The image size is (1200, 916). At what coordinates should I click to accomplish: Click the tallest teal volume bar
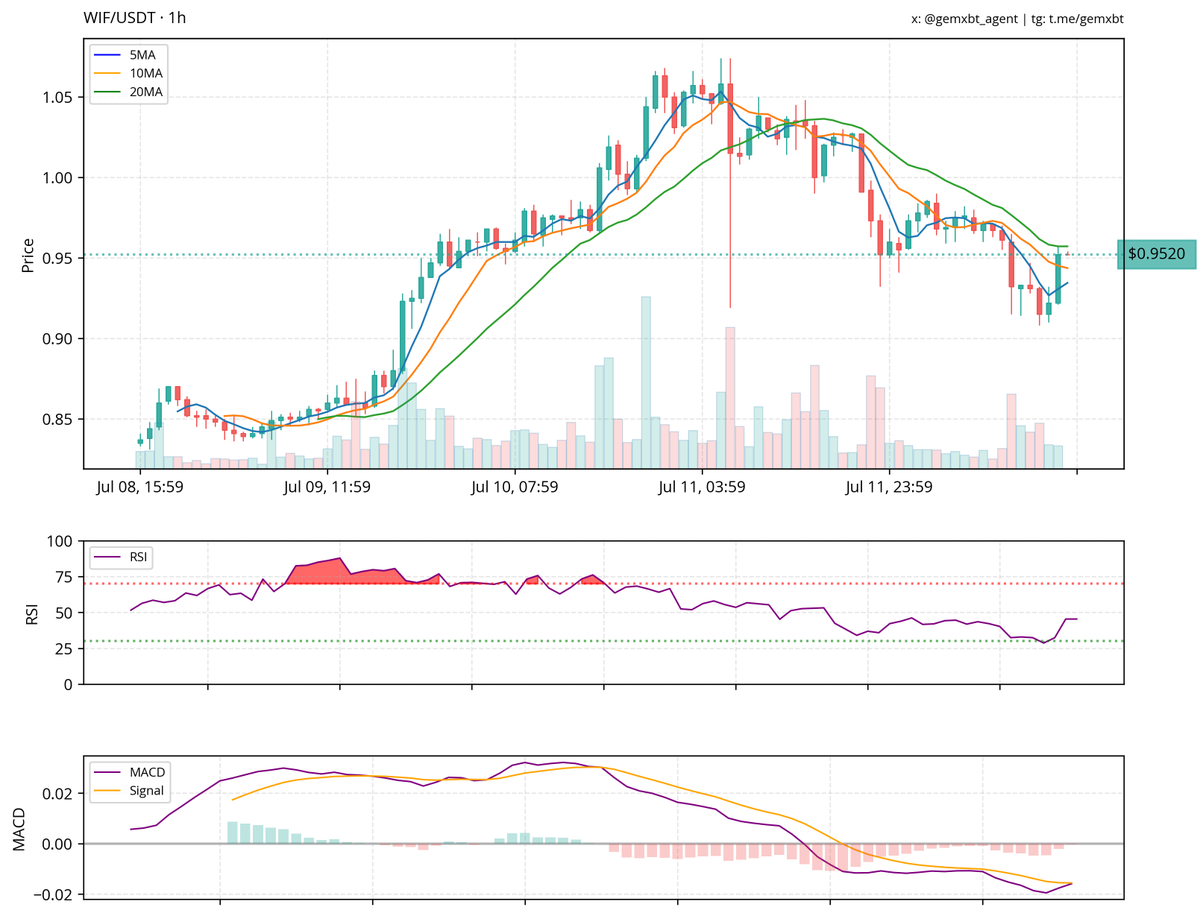click(646, 382)
